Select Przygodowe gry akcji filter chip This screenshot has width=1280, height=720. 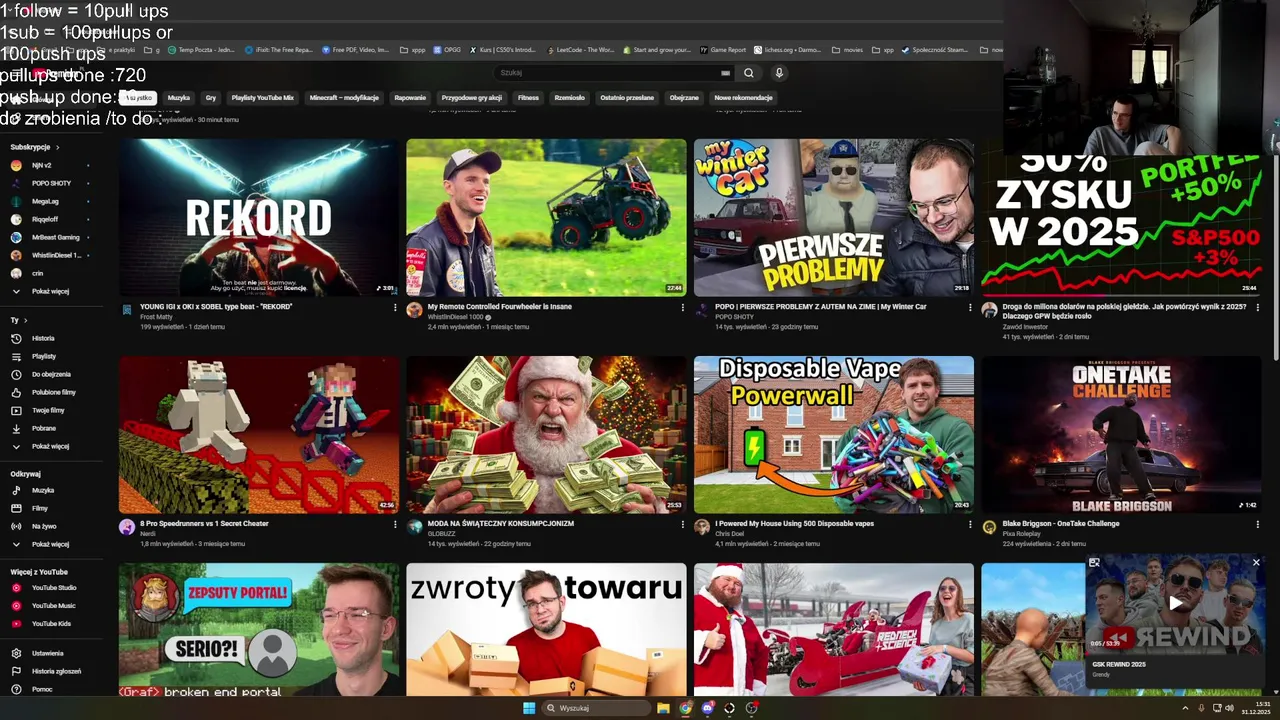tap(472, 98)
